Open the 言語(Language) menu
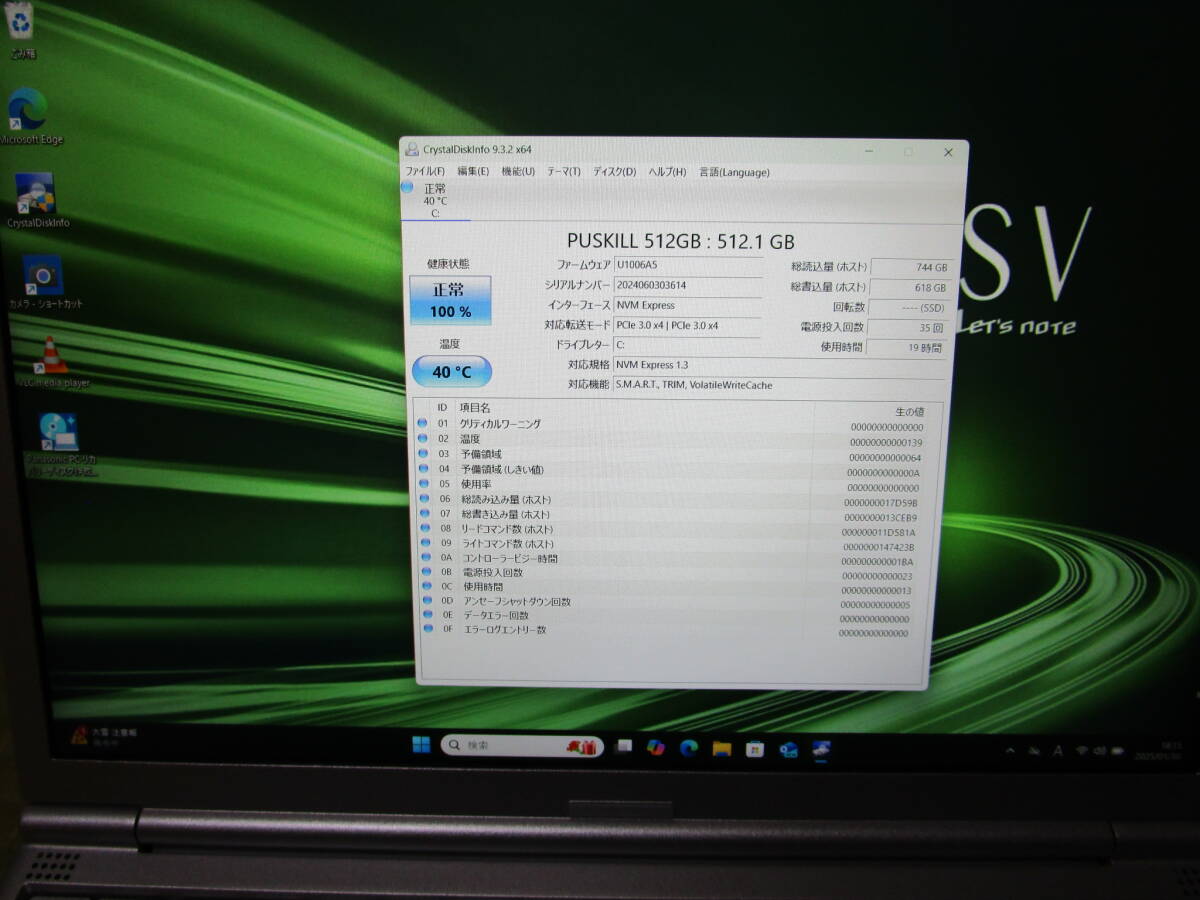This screenshot has height=900, width=1200. tap(734, 172)
